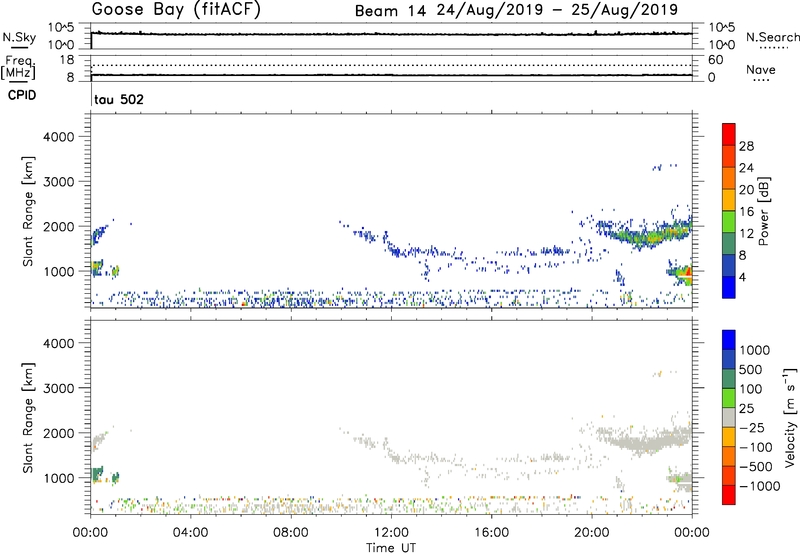
Task: Click the "Nave" legend label
Action: pyautogui.click(x=761, y=69)
